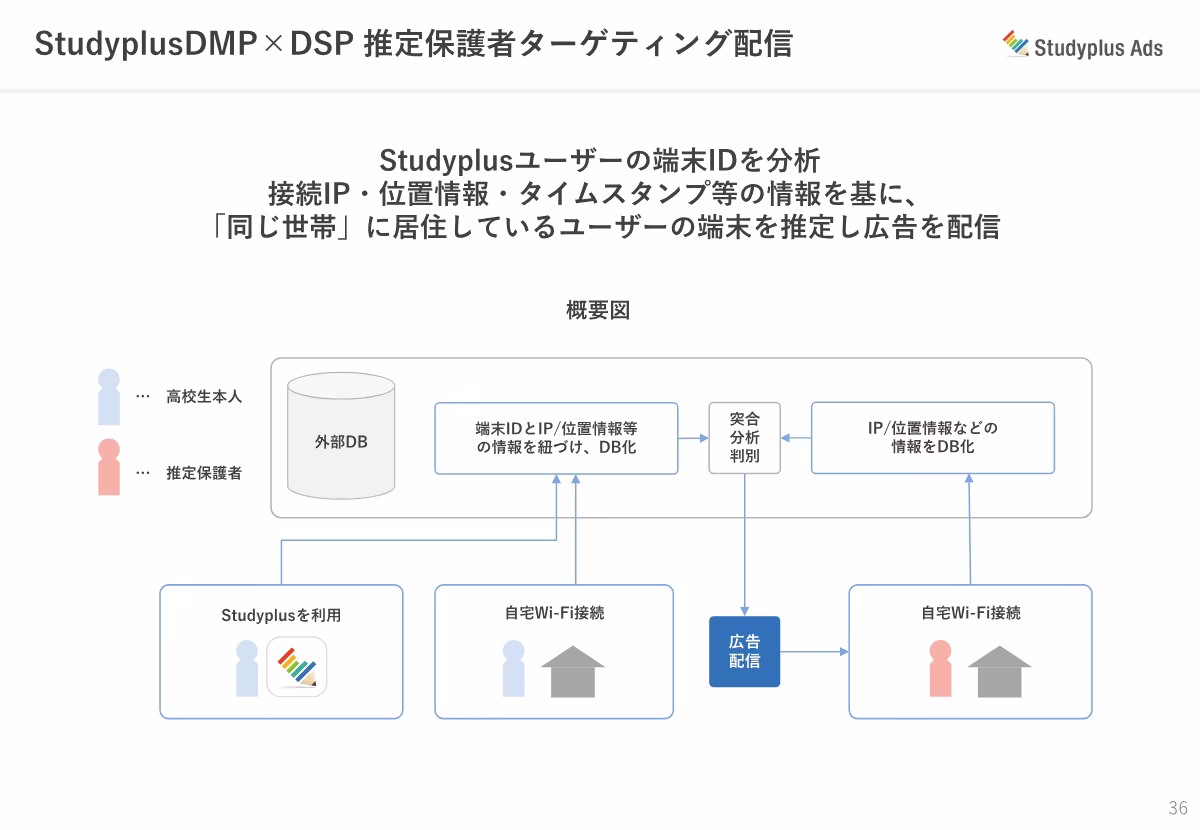Viewport: 1200px width, 830px height.
Task: Click the IP/位置情報などの情報をDB化 box
Action: tap(933, 438)
